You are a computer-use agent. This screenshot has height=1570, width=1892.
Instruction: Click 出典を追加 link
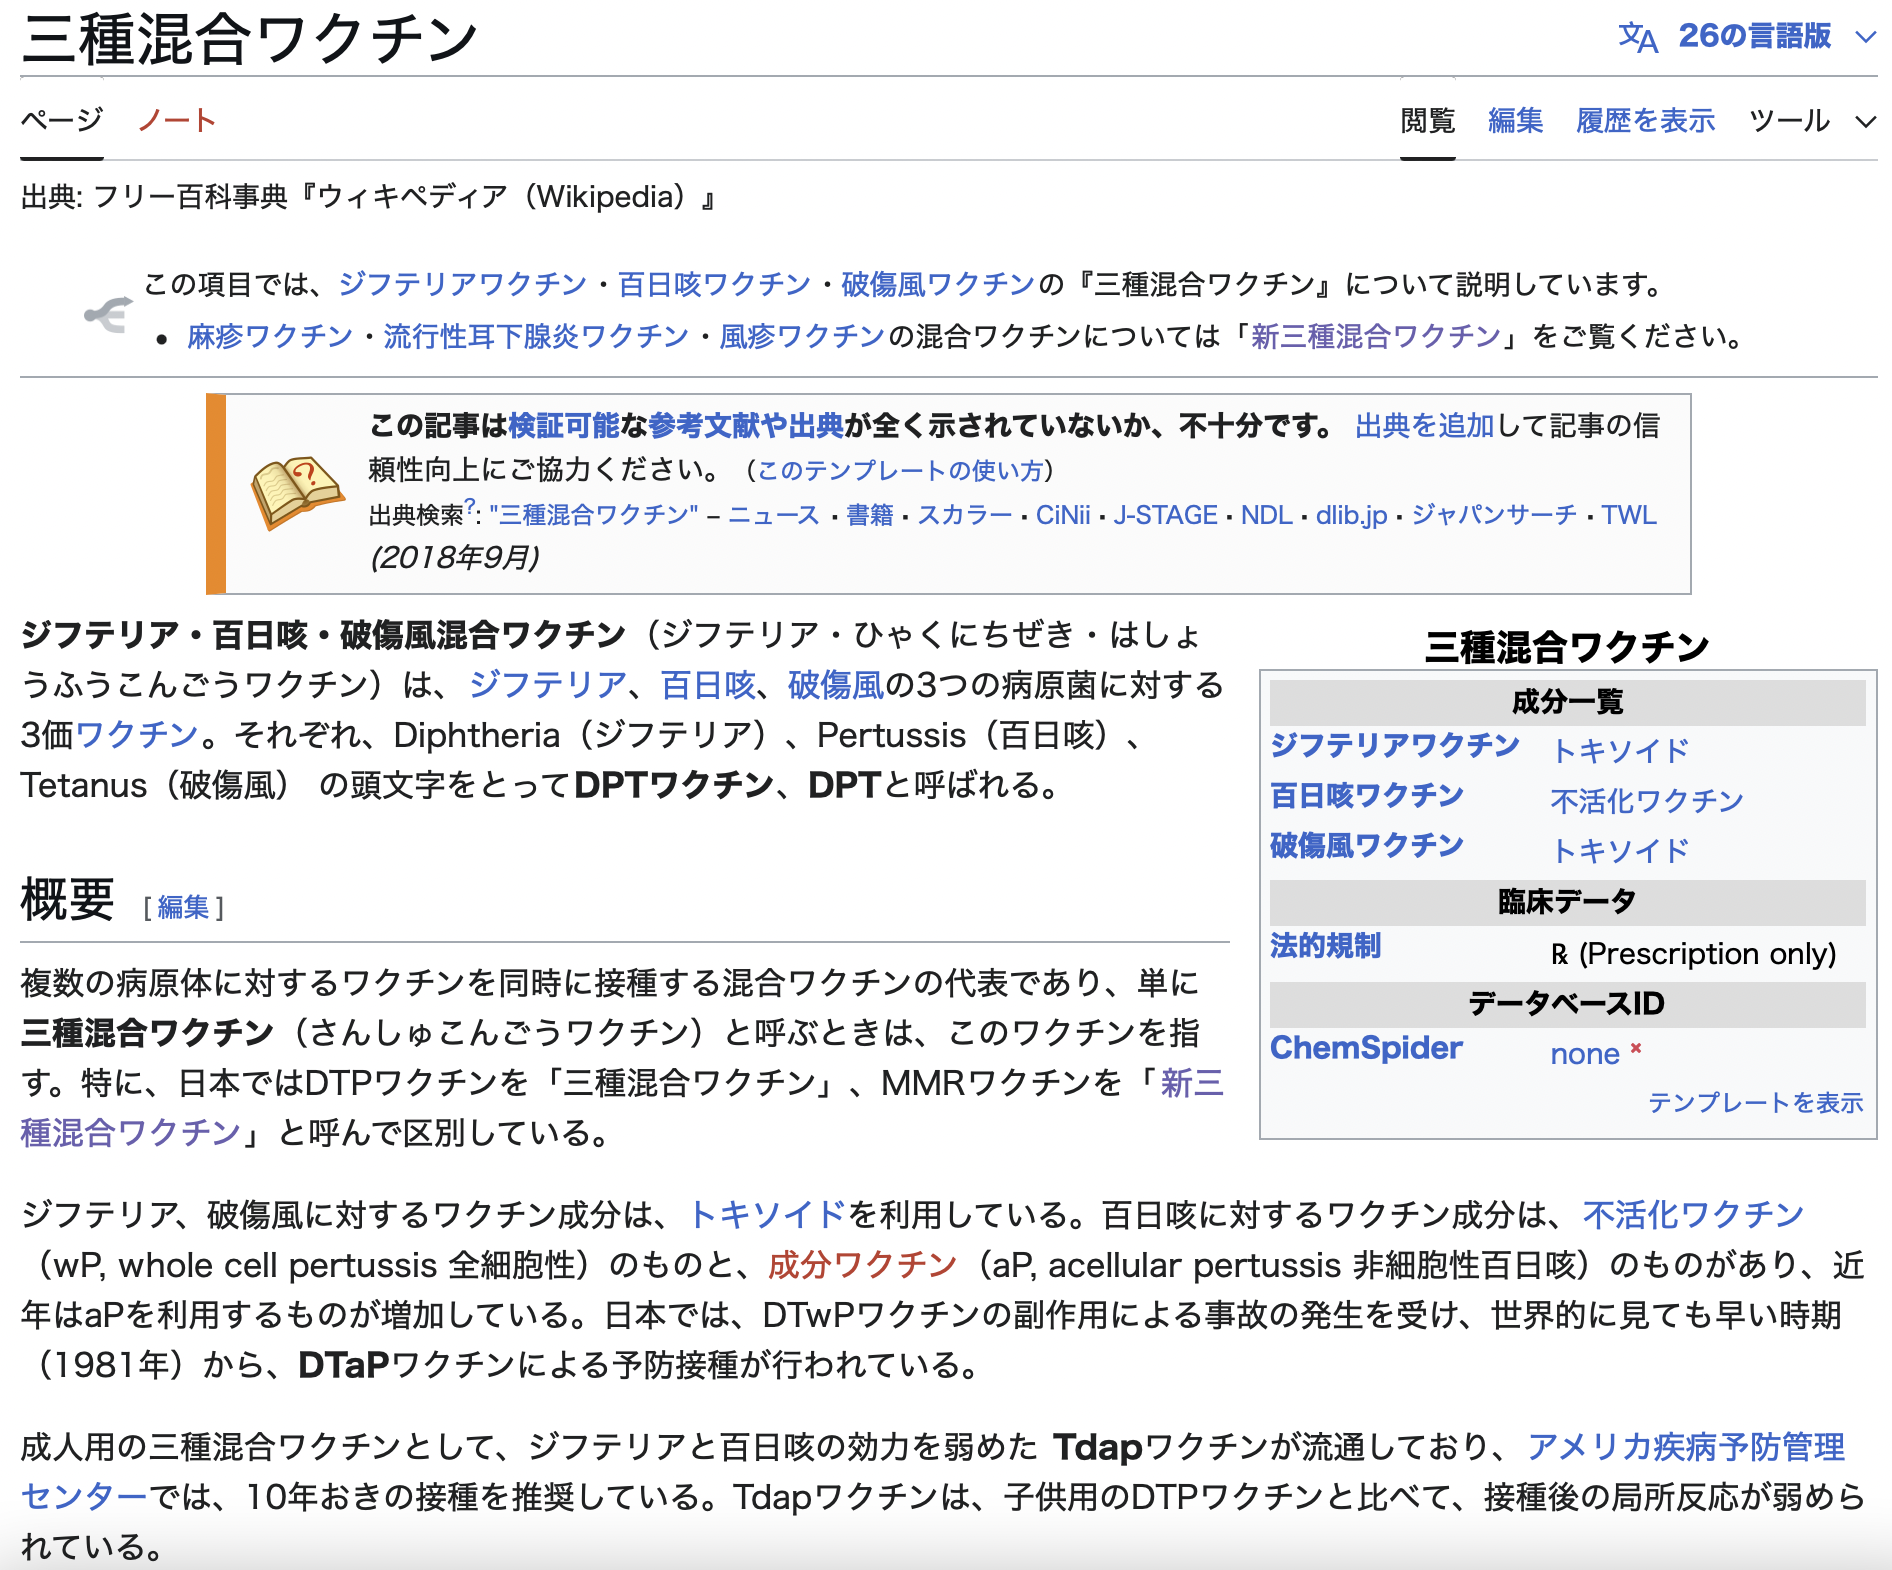coord(1424,426)
